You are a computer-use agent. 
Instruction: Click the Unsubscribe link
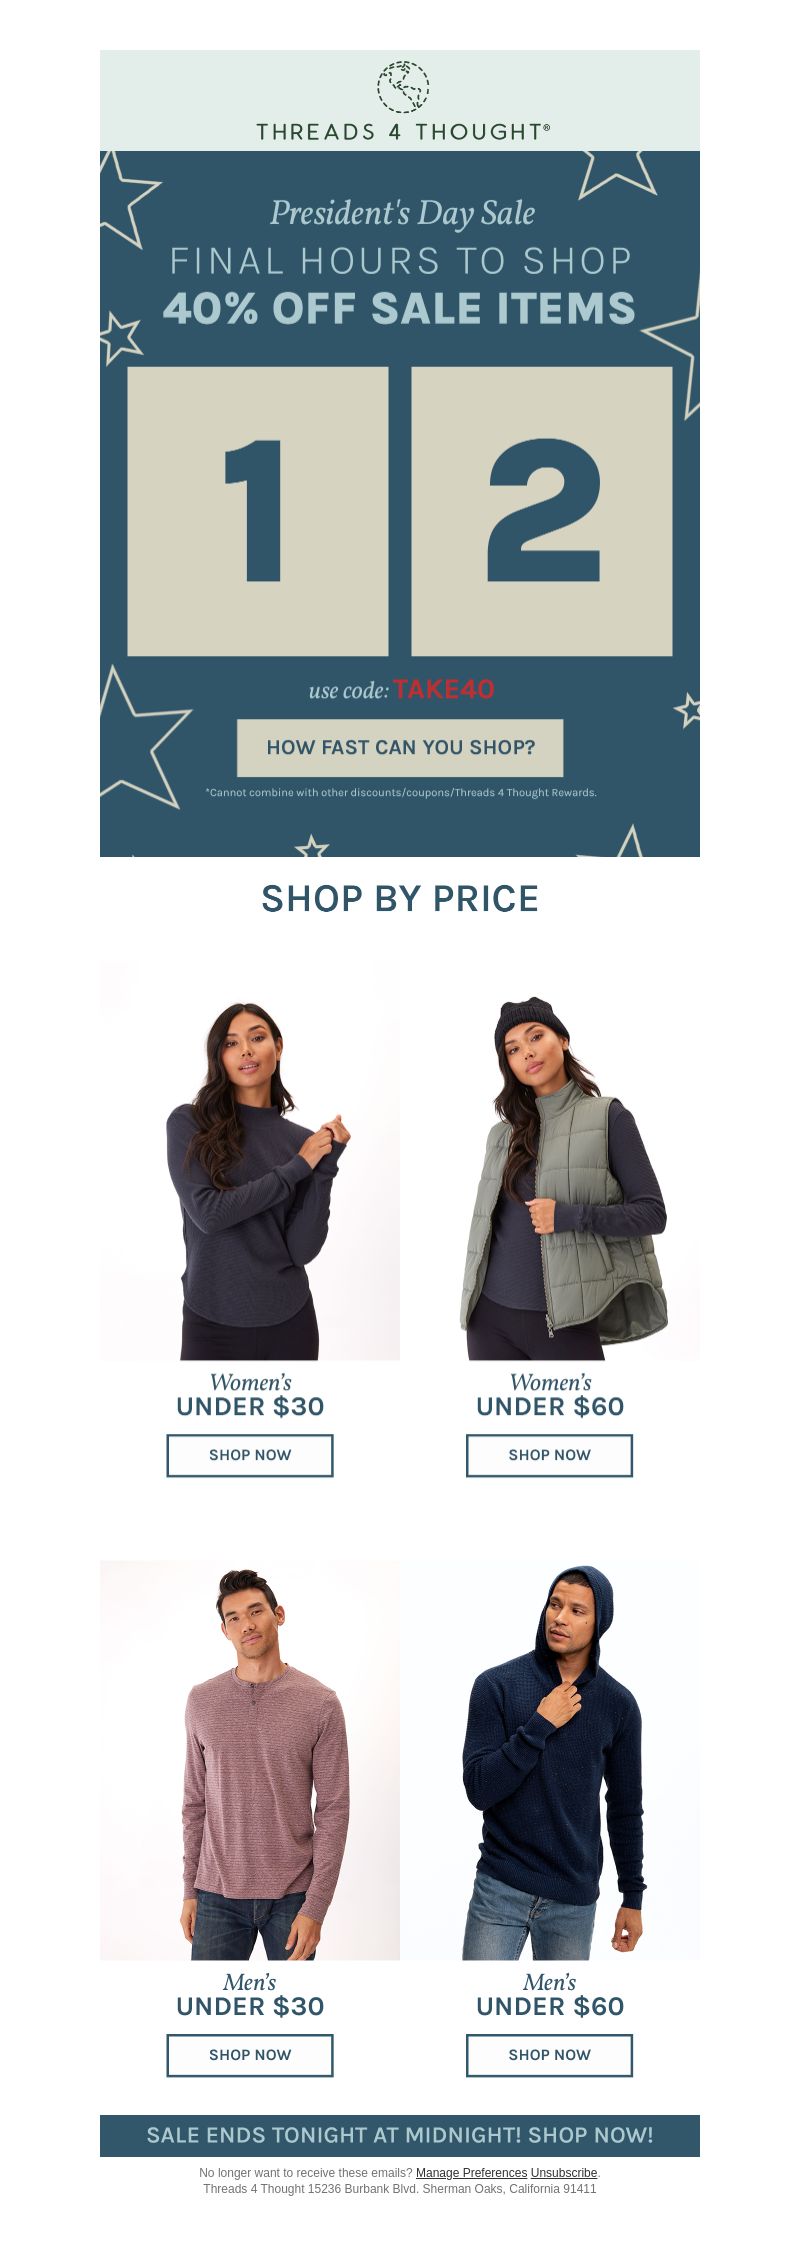point(564,2172)
